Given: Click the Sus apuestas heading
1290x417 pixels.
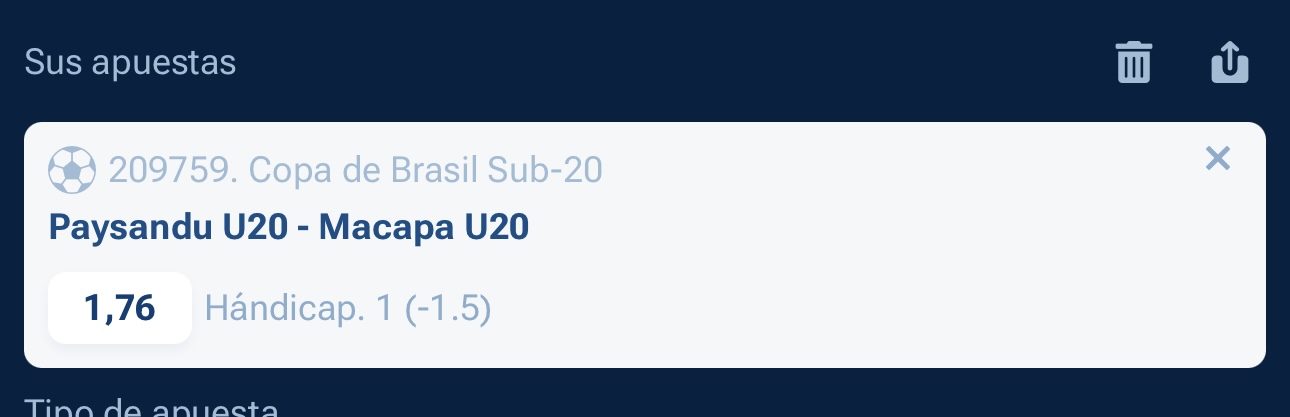Looking at the screenshot, I should [130, 62].
